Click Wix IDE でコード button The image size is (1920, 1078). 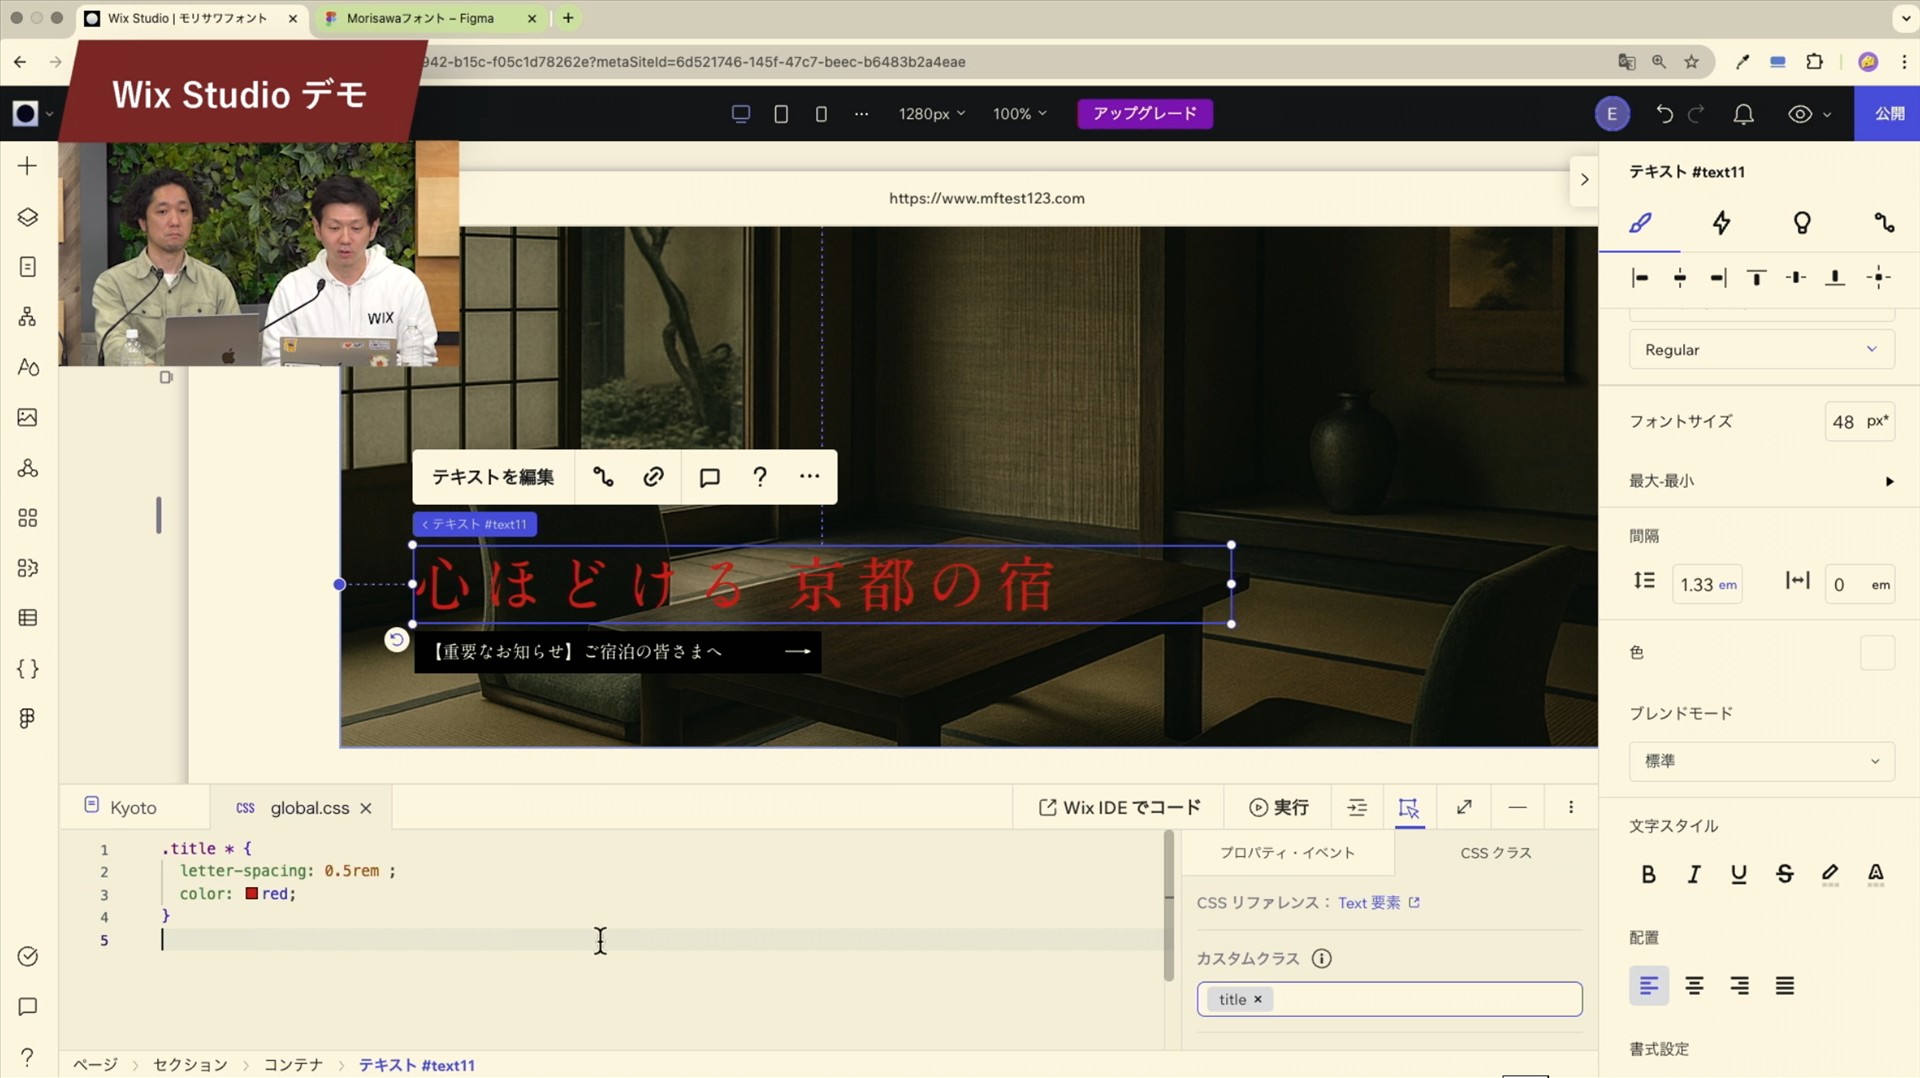(1119, 808)
